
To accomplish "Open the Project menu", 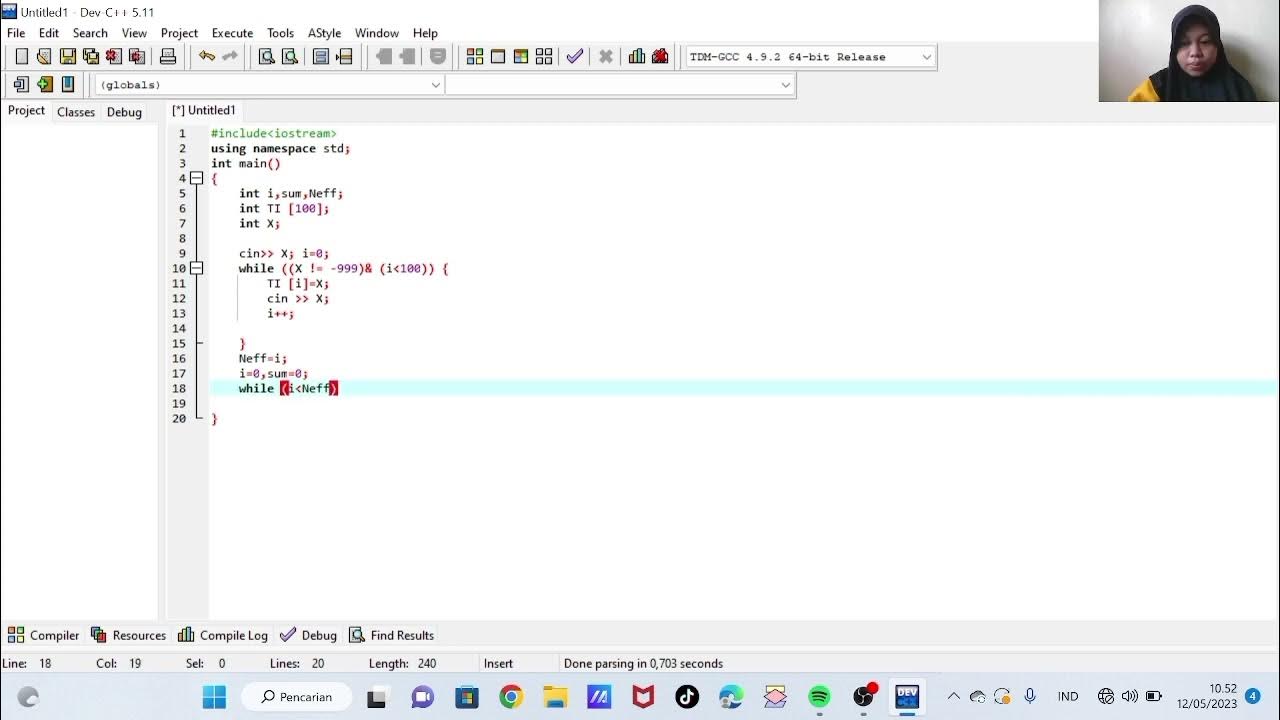I will click(x=179, y=33).
